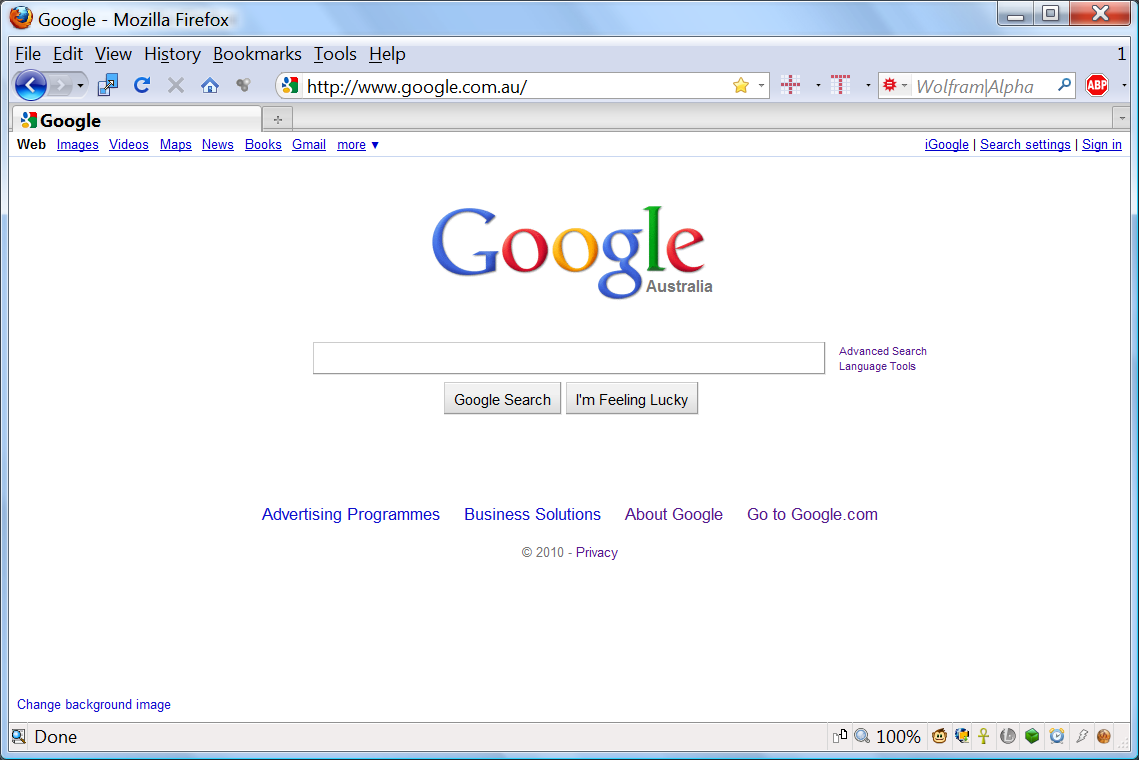Open the Bookmarks menu
The height and width of the screenshot is (760, 1139).
tap(257, 54)
